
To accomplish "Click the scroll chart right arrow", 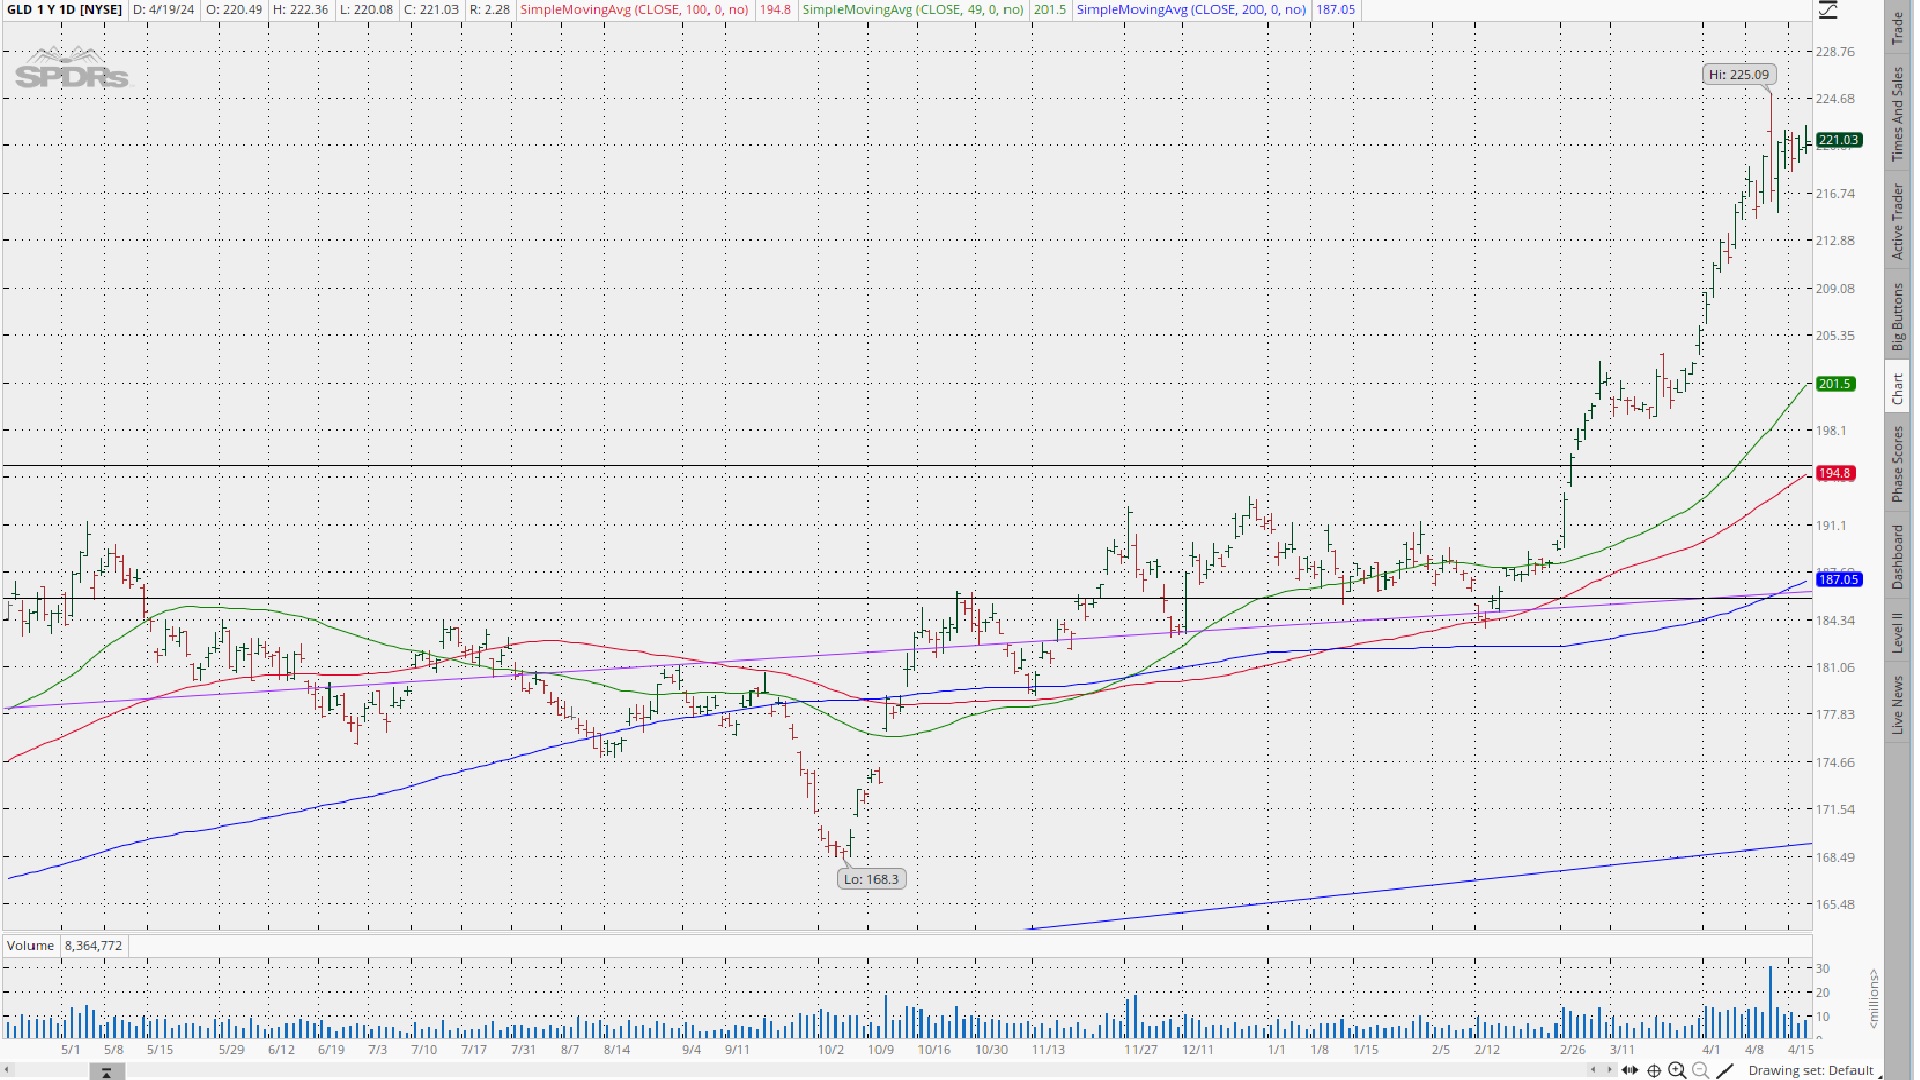I will [x=1608, y=1070].
